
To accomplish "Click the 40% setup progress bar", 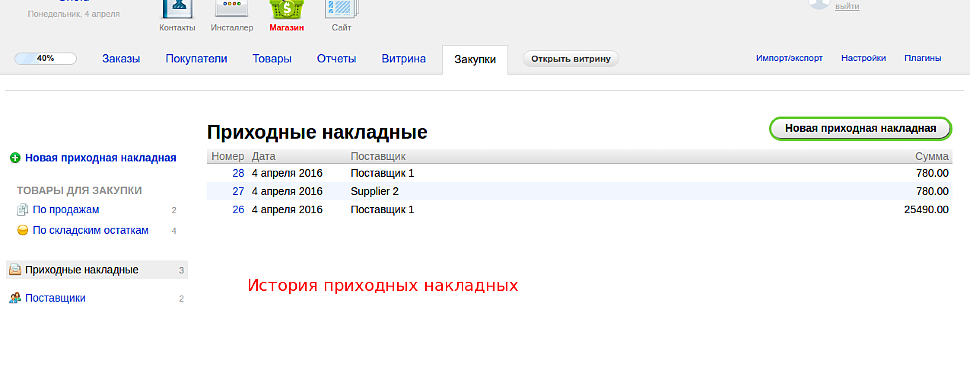I will [x=45, y=58].
